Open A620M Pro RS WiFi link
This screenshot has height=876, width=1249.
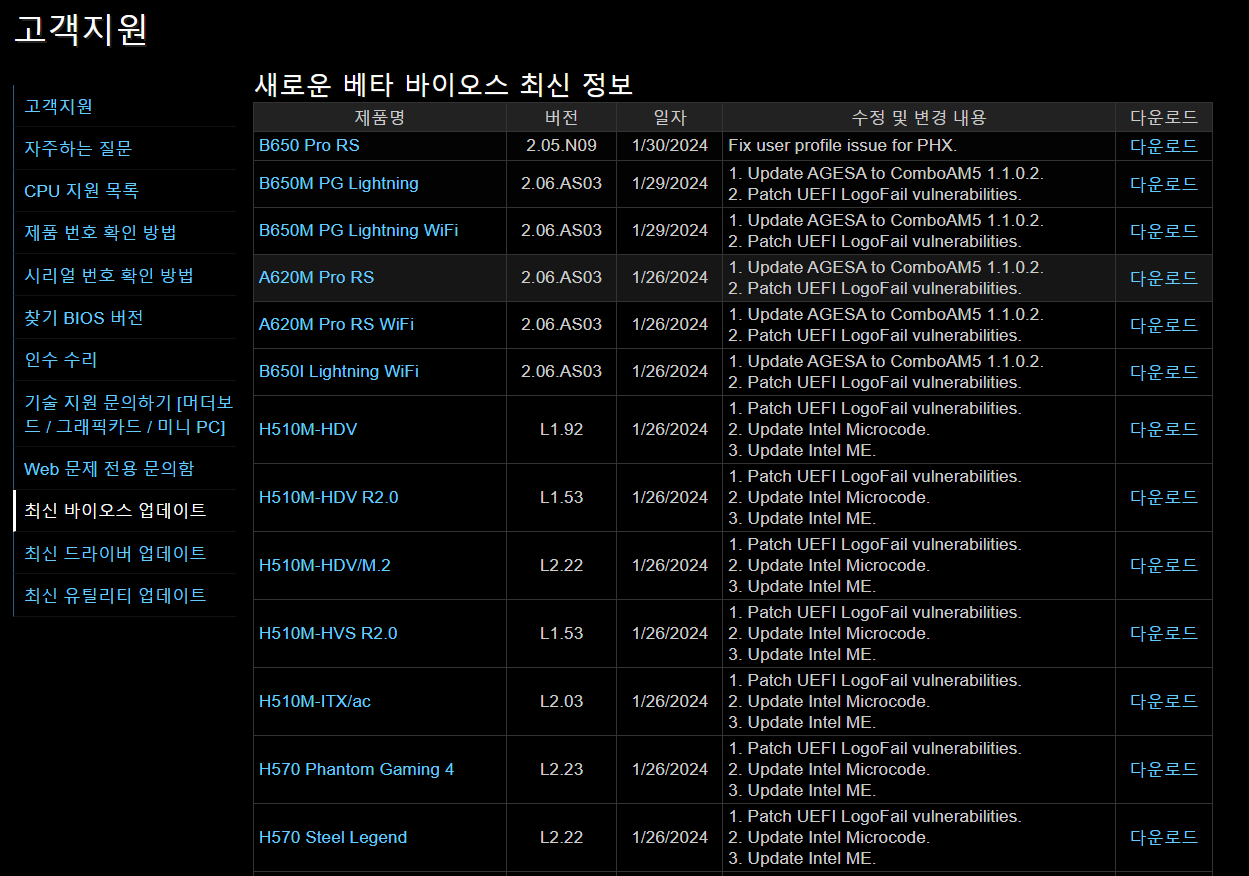pyautogui.click(x=336, y=324)
